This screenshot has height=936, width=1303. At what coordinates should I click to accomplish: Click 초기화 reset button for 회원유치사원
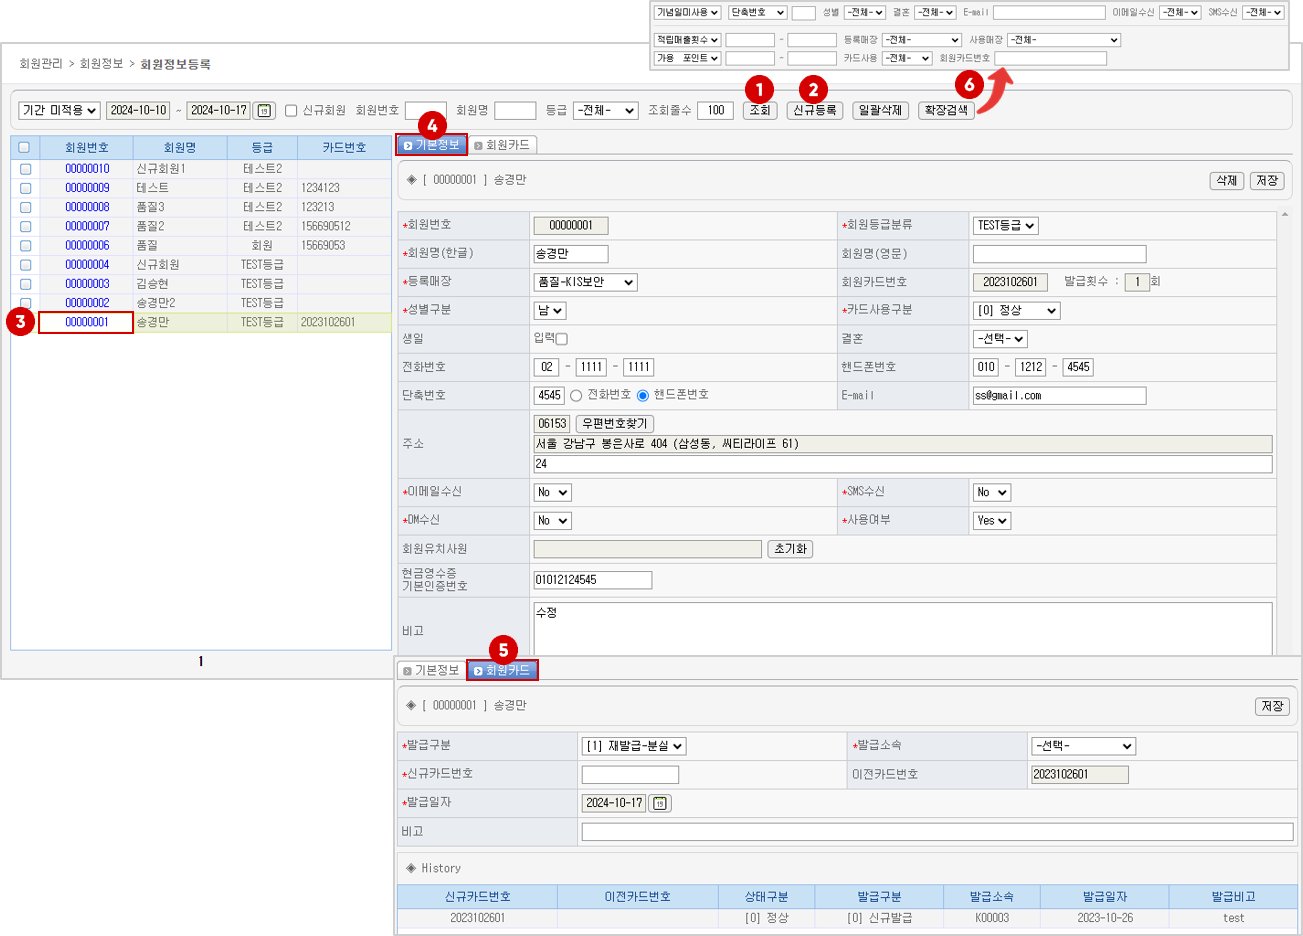pos(790,549)
